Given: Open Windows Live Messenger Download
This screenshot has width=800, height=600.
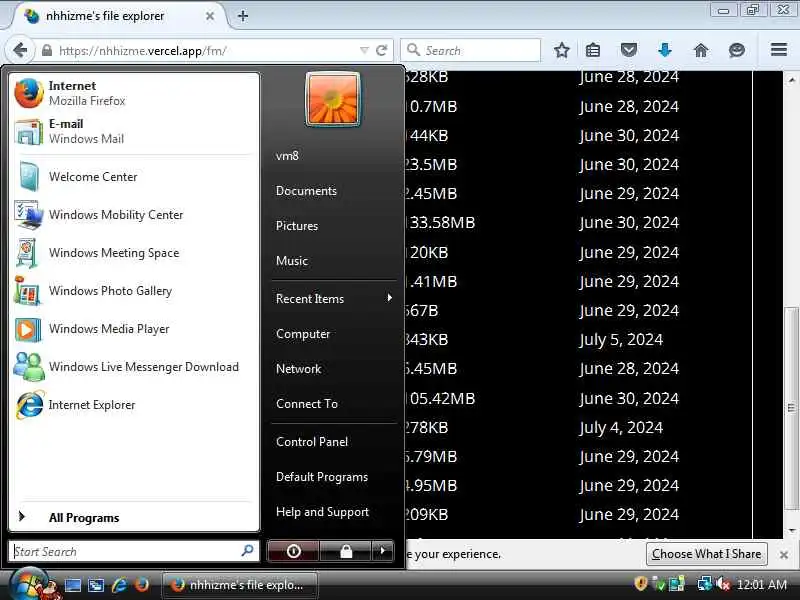Looking at the screenshot, I should [134, 367].
